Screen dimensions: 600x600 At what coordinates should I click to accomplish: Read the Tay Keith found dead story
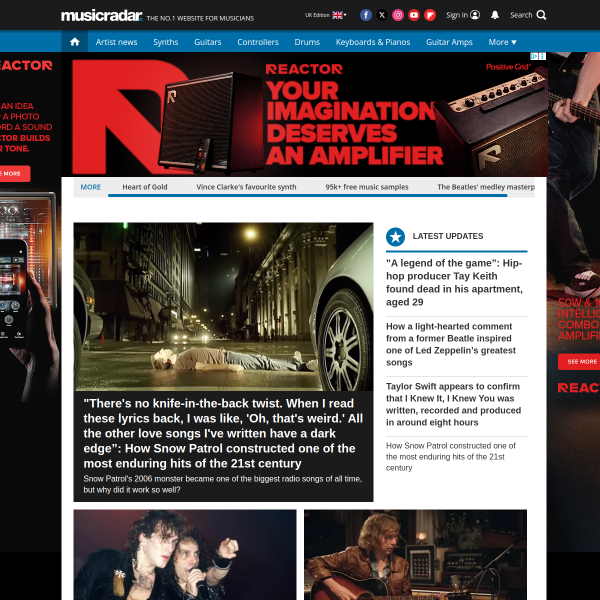pyautogui.click(x=454, y=282)
